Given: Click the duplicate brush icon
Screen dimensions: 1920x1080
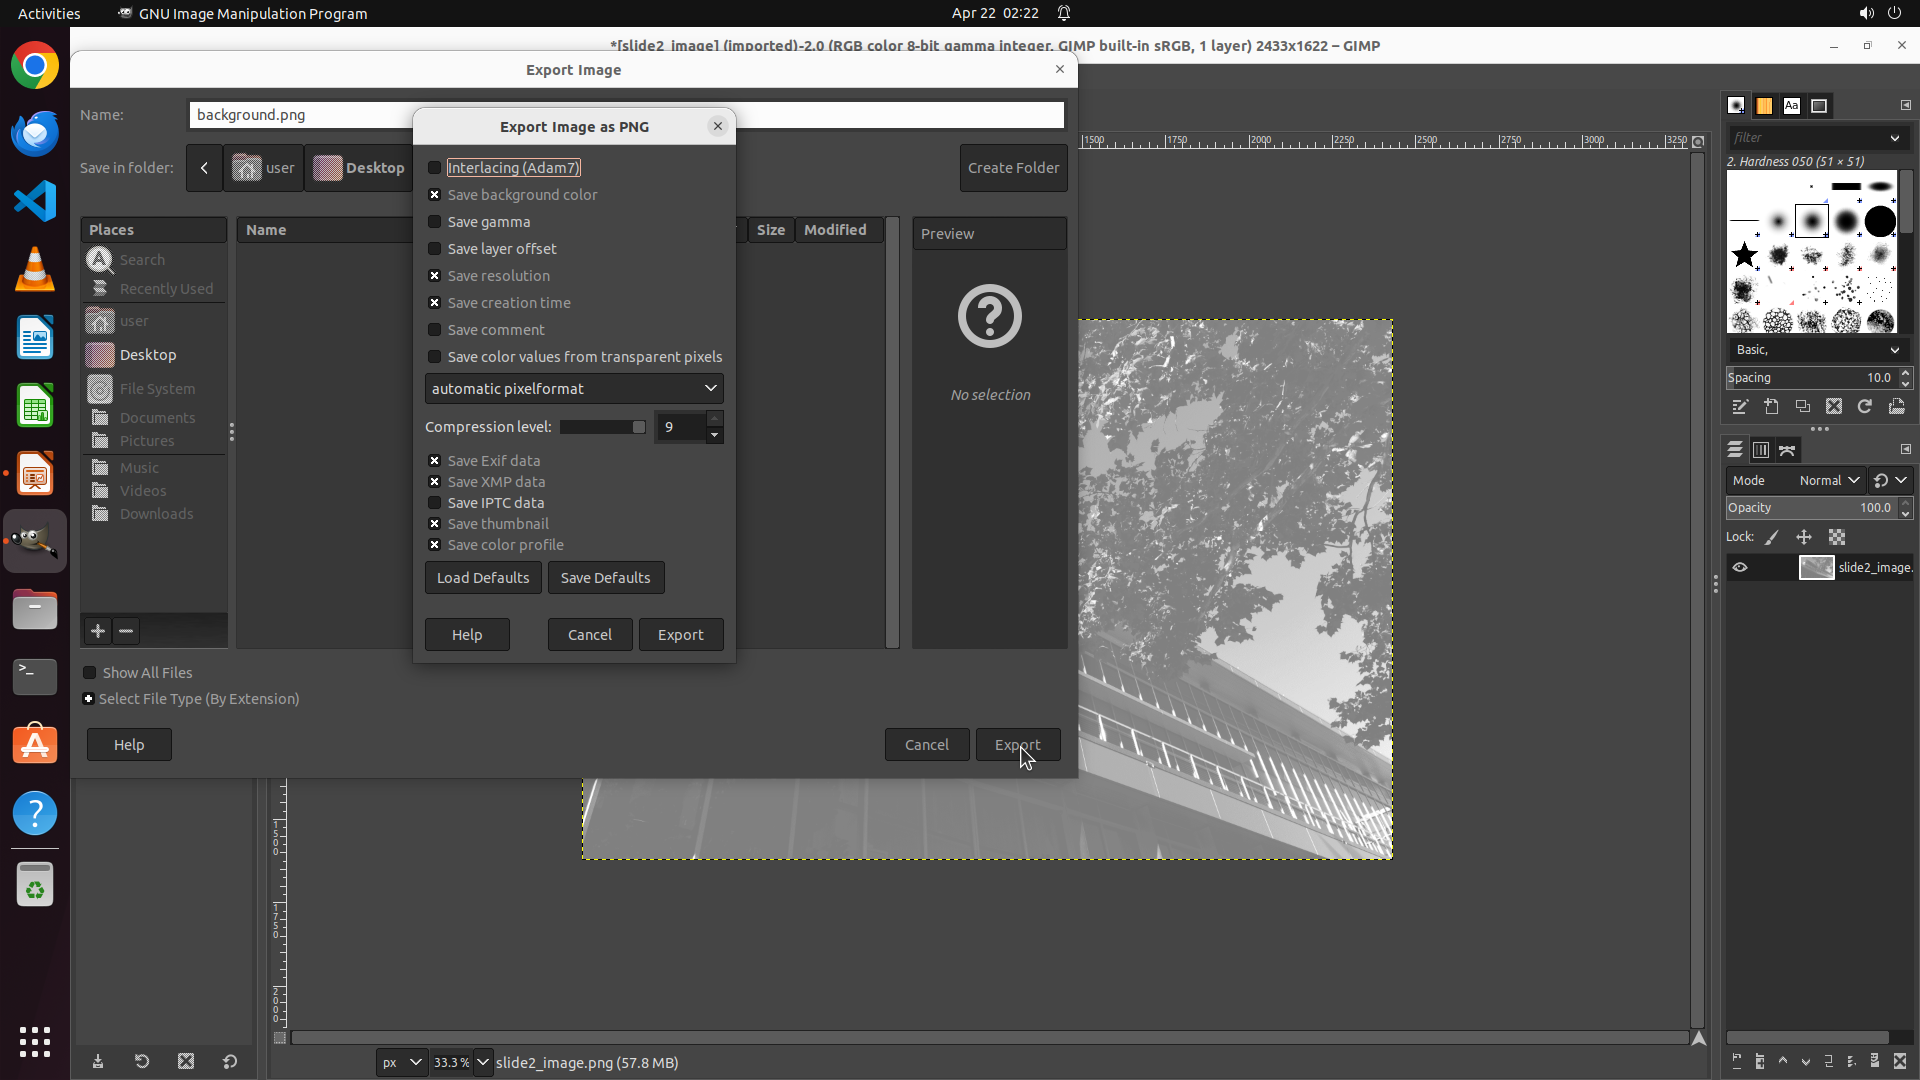Looking at the screenshot, I should [x=1803, y=407].
